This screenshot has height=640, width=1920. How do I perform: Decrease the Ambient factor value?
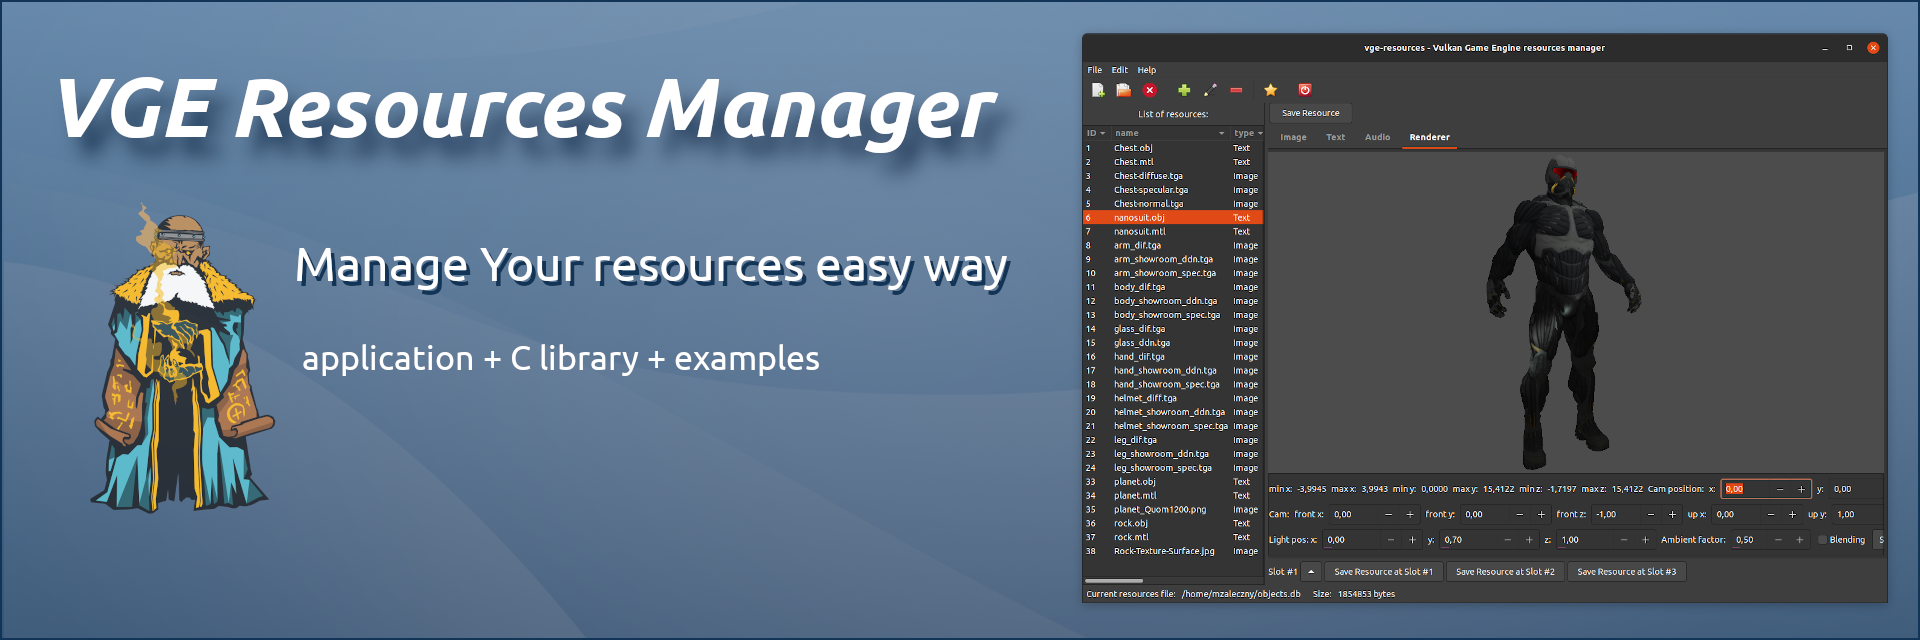click(x=1777, y=540)
